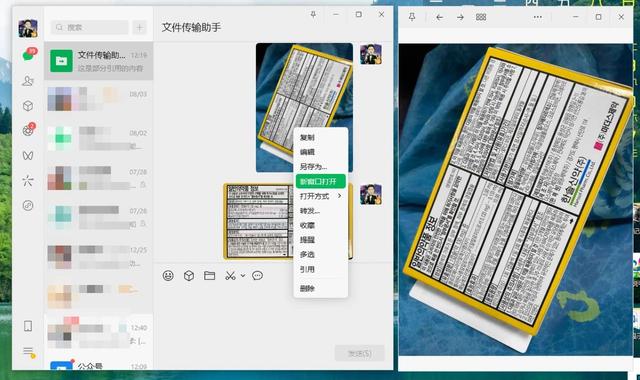
Task: Open Top Stories pinwheel icon in sidebar
Action: [x=28, y=180]
